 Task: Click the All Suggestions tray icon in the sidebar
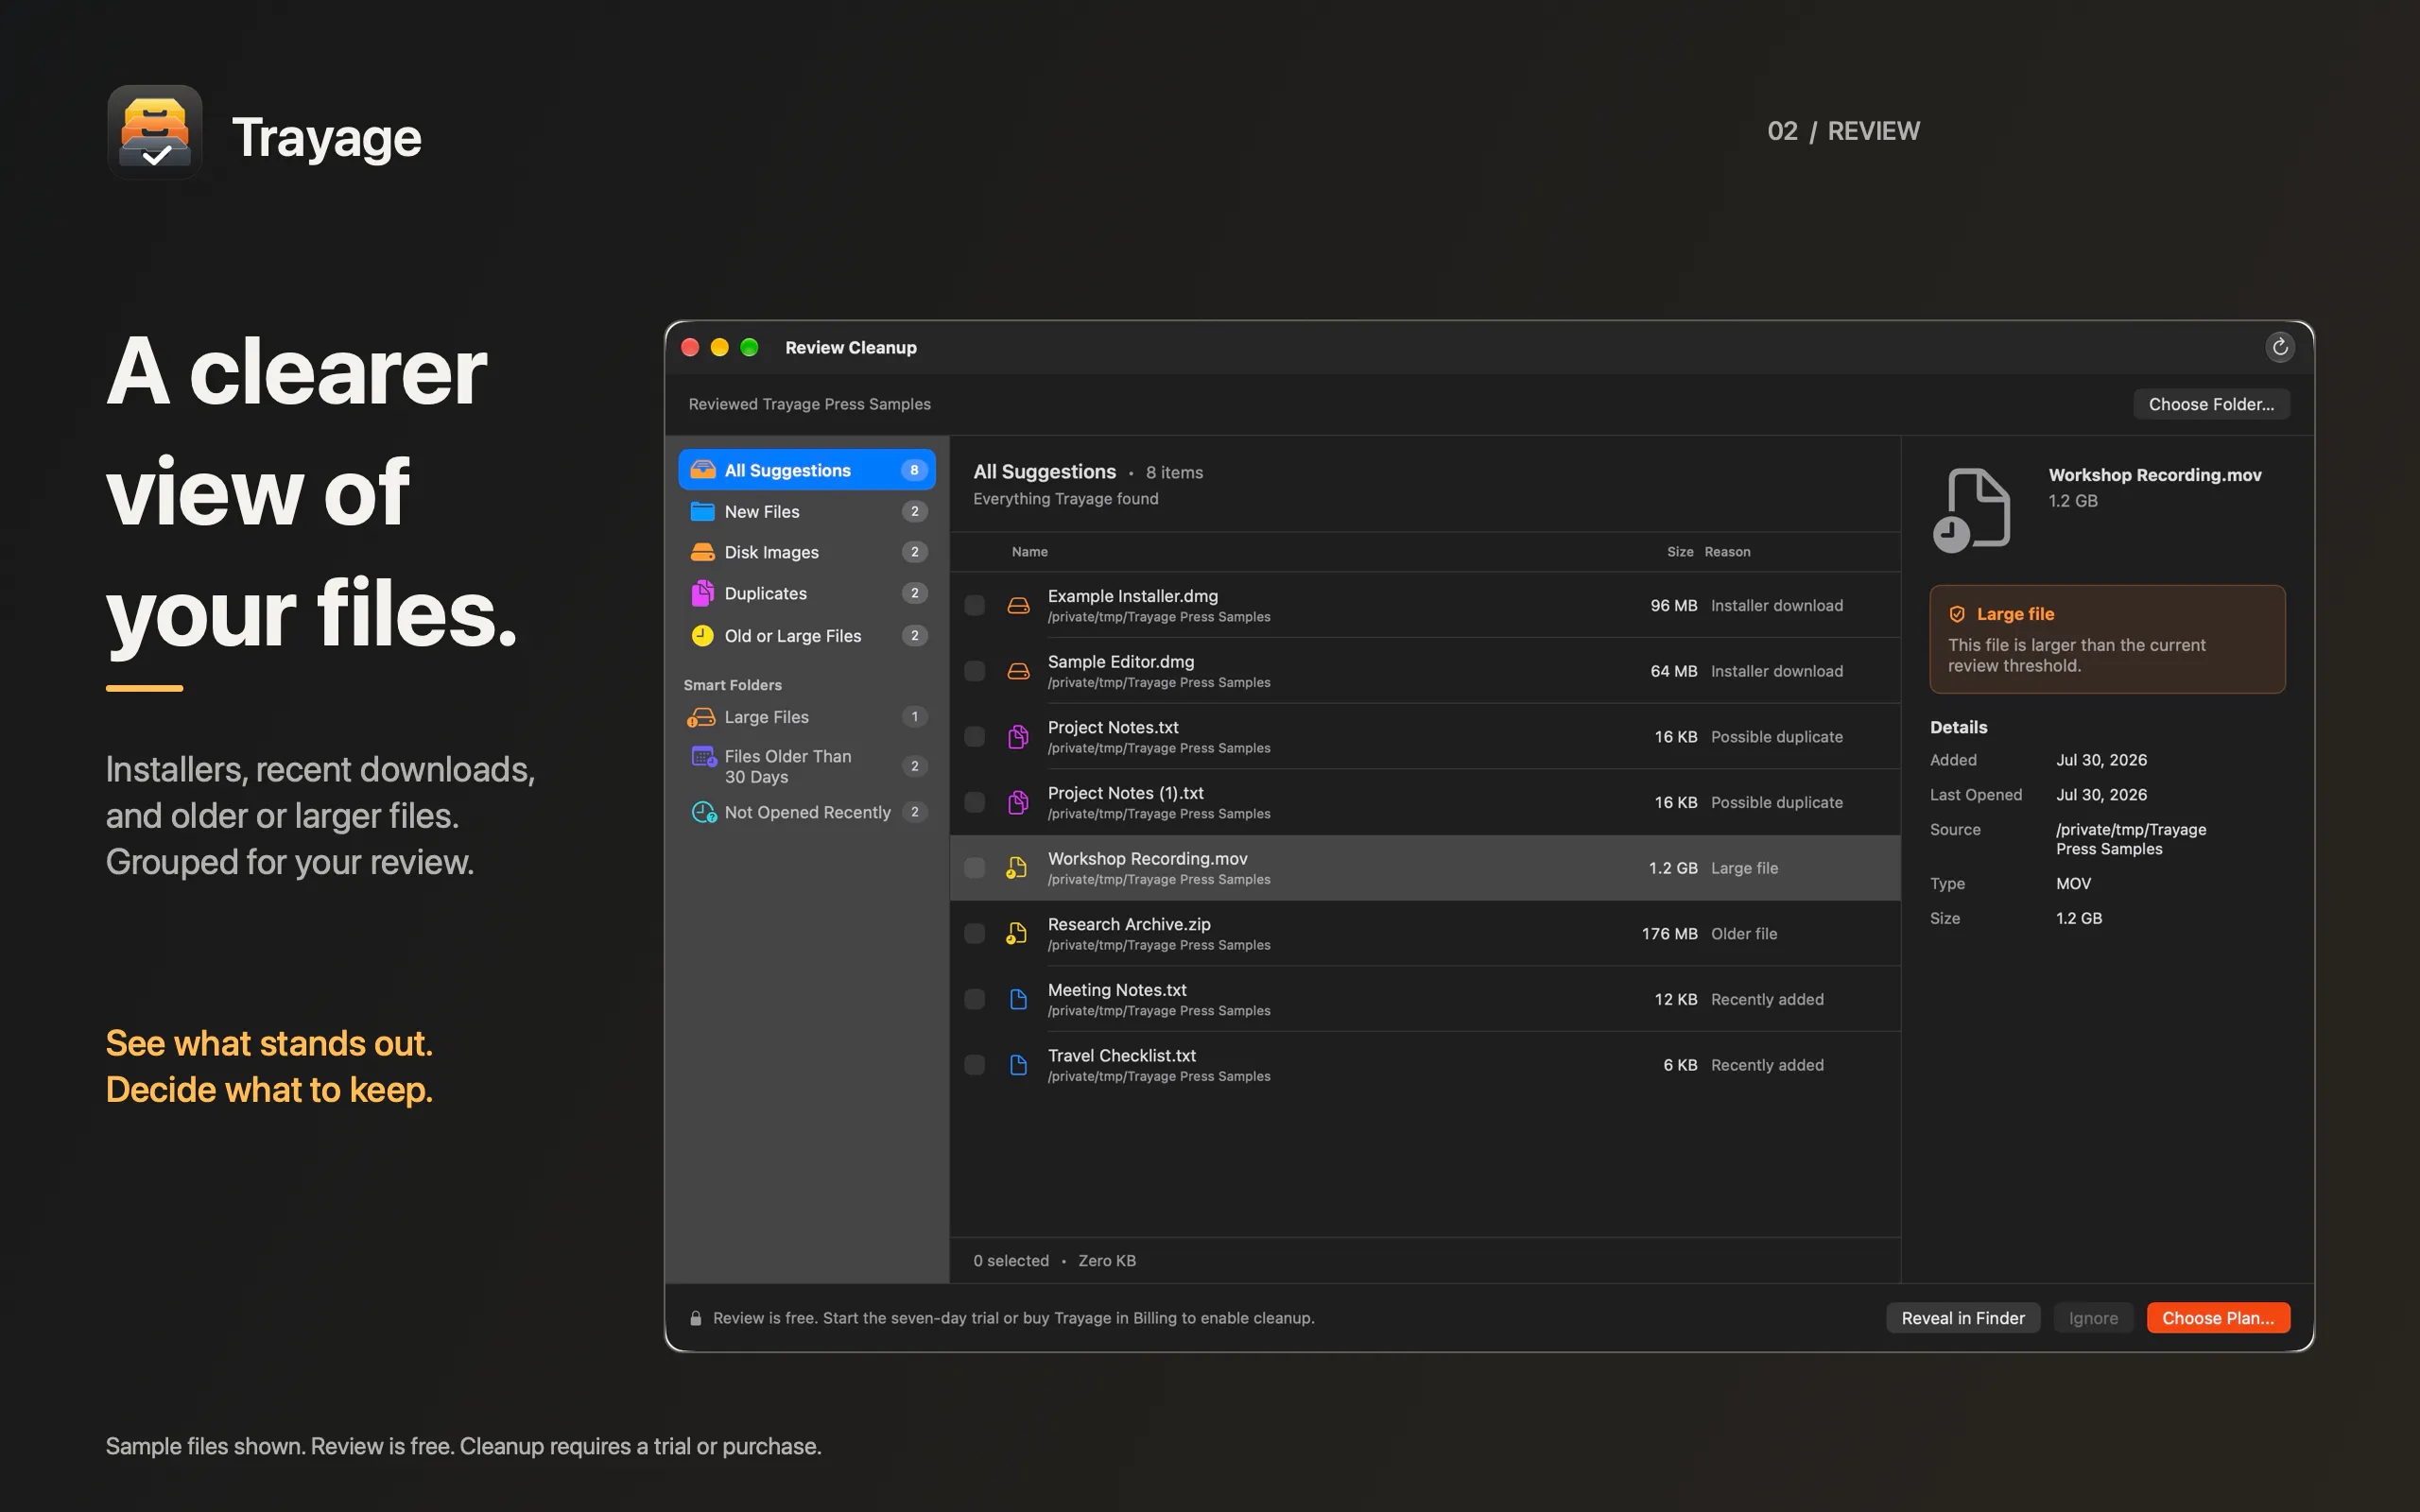[x=703, y=470]
